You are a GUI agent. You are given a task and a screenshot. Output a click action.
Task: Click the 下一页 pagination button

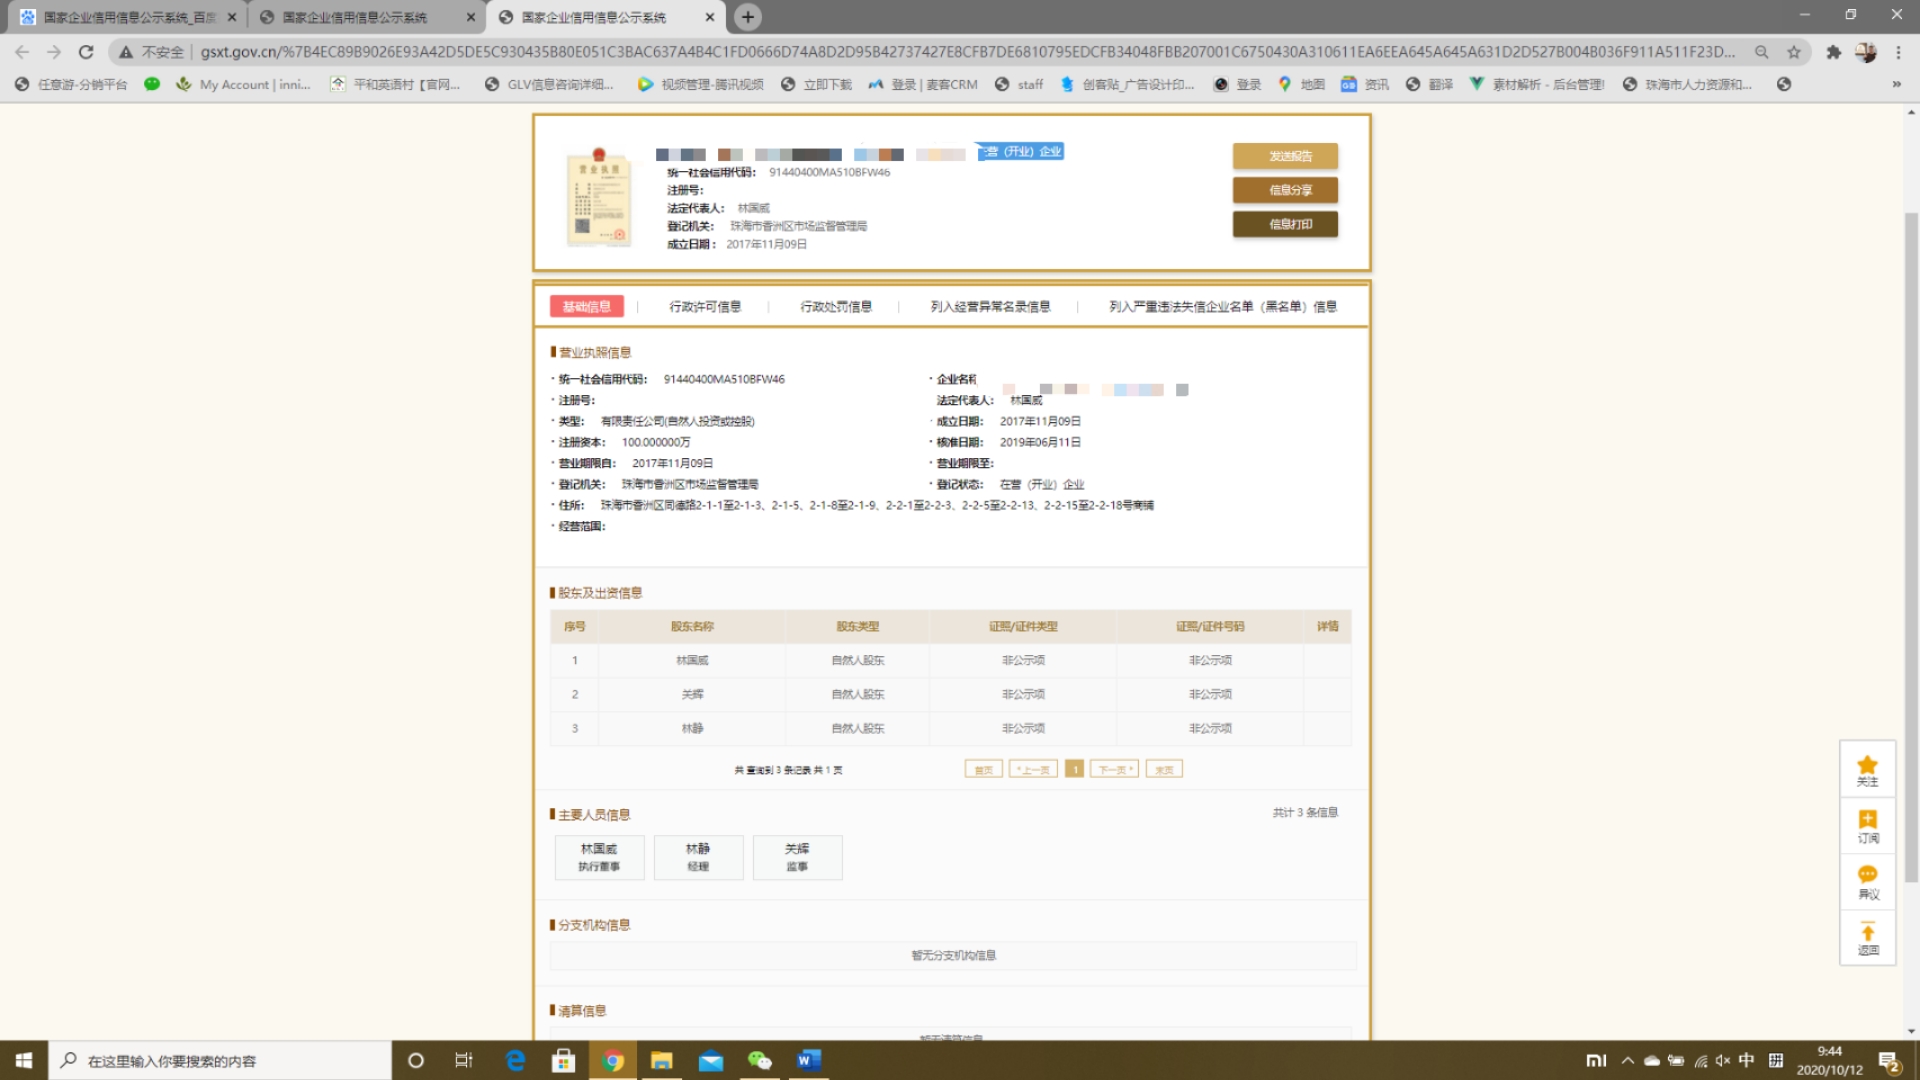coord(1114,769)
